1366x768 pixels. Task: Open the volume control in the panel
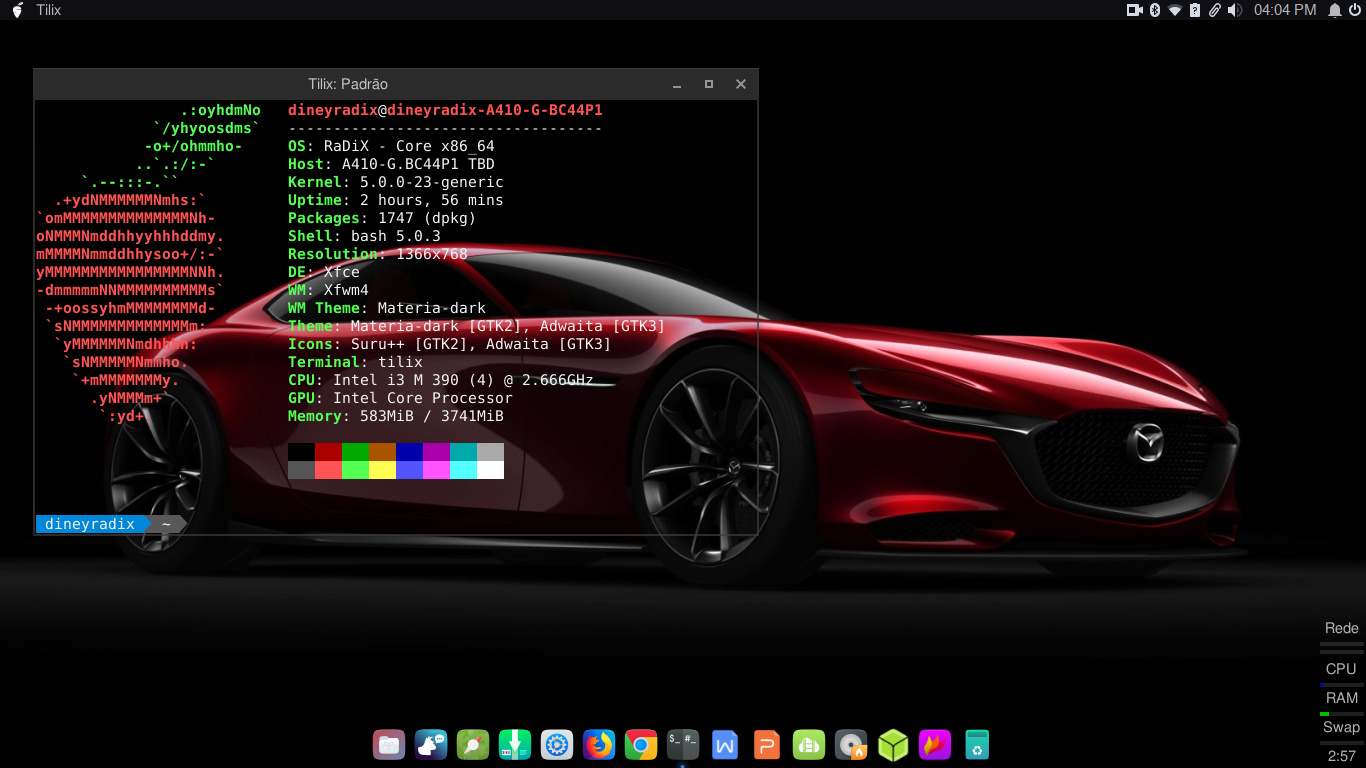pyautogui.click(x=1234, y=10)
